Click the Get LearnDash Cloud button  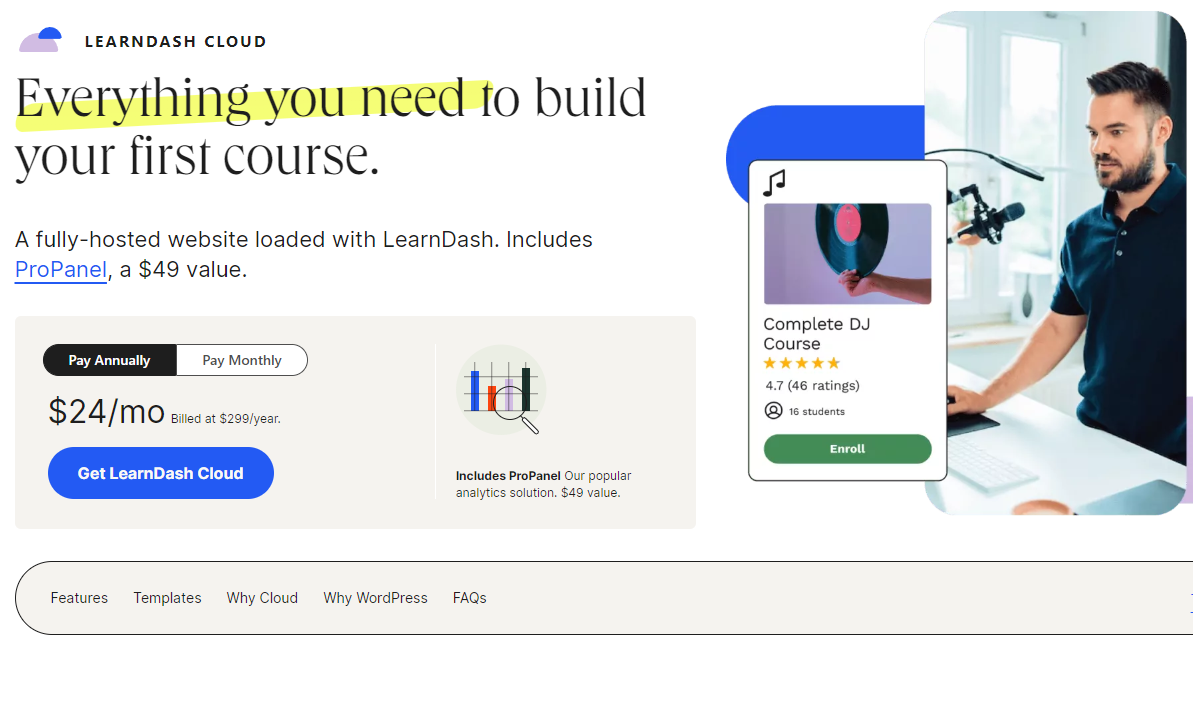[161, 473]
